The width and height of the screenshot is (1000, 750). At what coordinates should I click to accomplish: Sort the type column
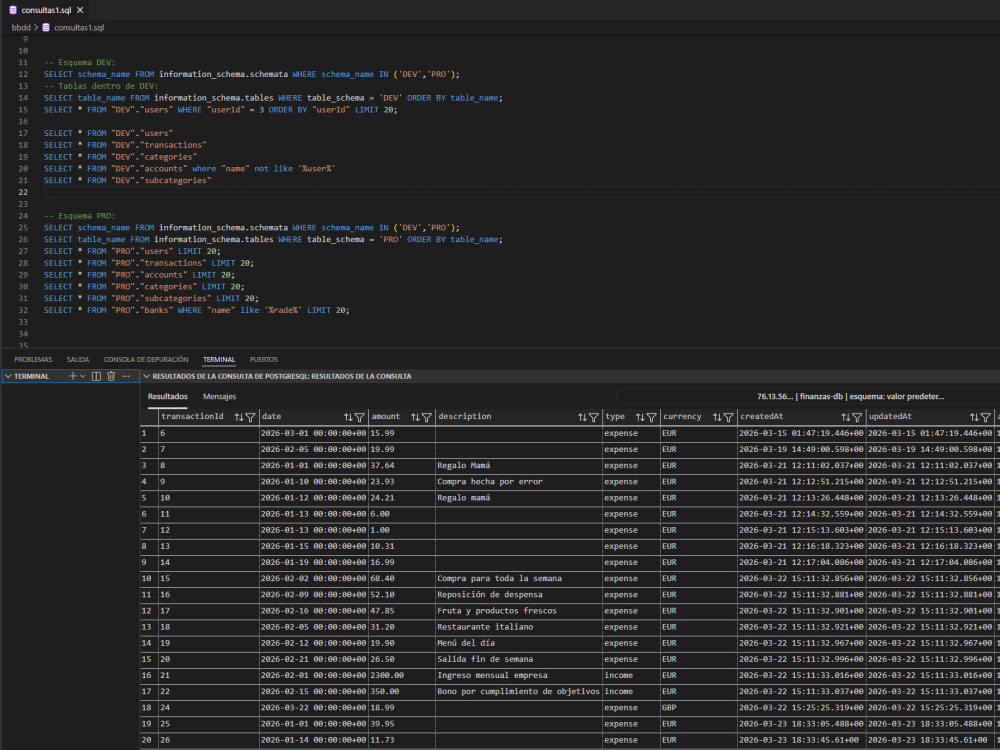click(640, 417)
